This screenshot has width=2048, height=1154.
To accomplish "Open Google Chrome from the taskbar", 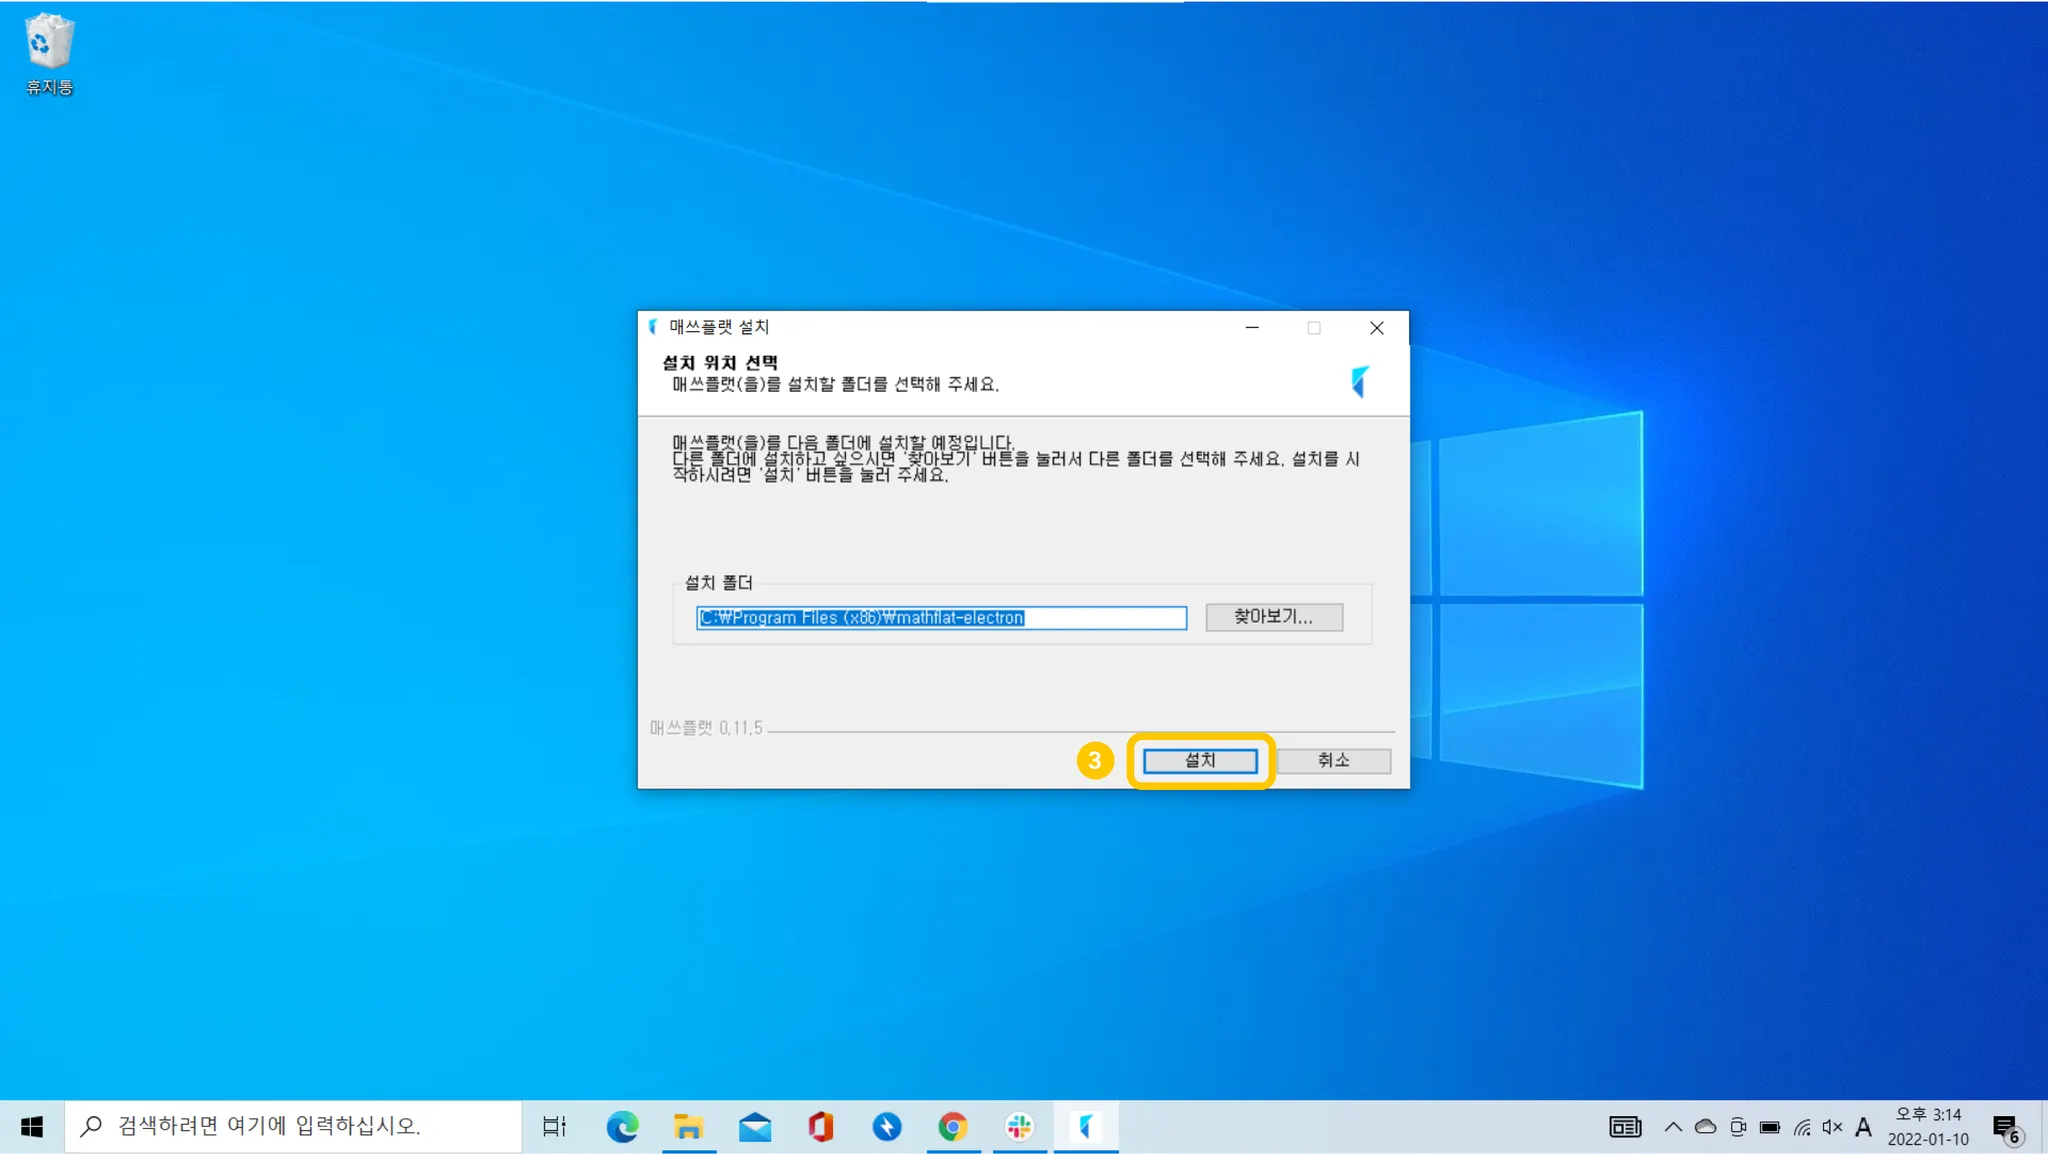I will click(x=953, y=1127).
